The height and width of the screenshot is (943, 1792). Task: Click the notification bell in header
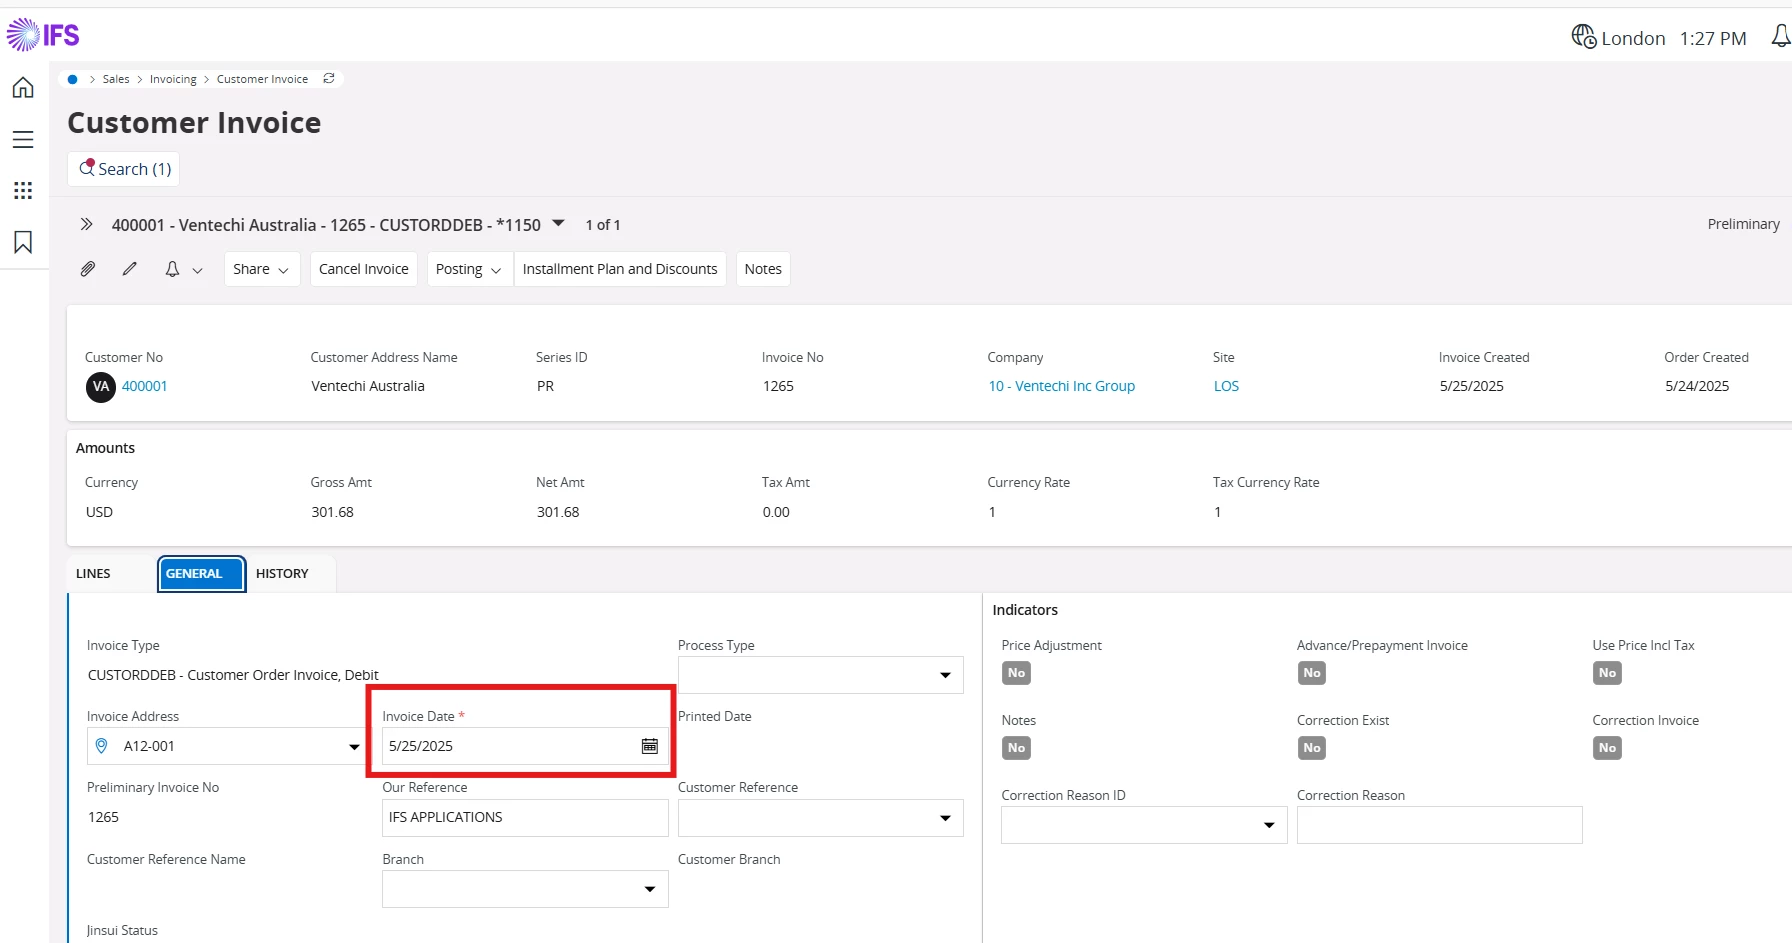1781,37
